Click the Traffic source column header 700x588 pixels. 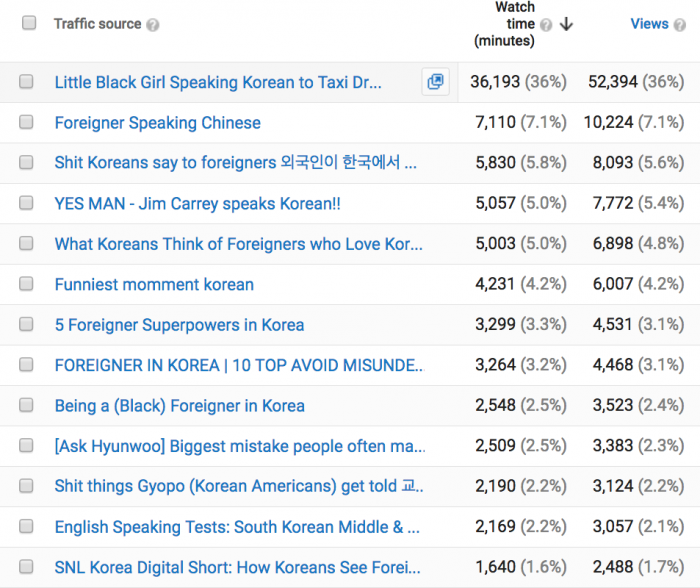(x=97, y=24)
